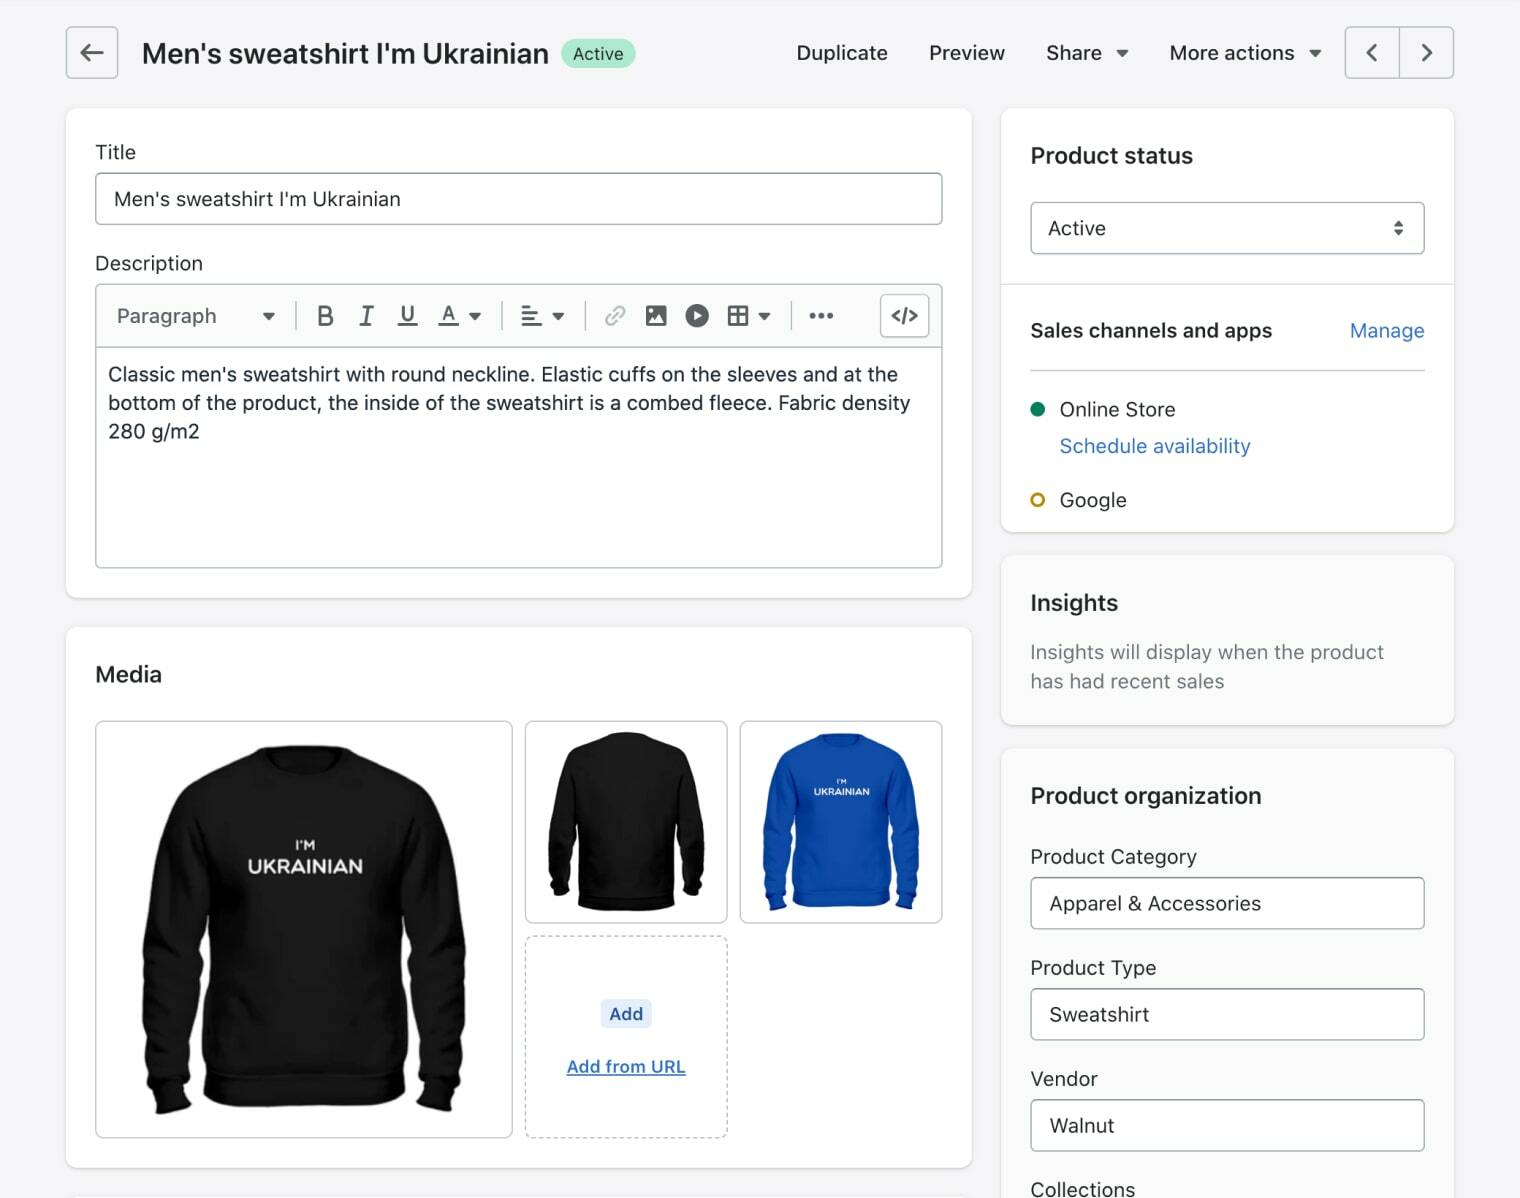Edit the product Title field
Image resolution: width=1520 pixels, height=1198 pixels.
coord(519,199)
